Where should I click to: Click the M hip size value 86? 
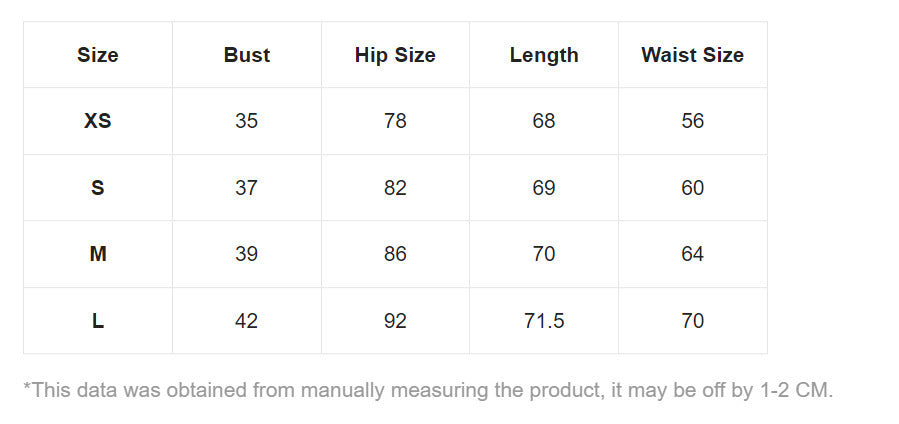[395, 254]
